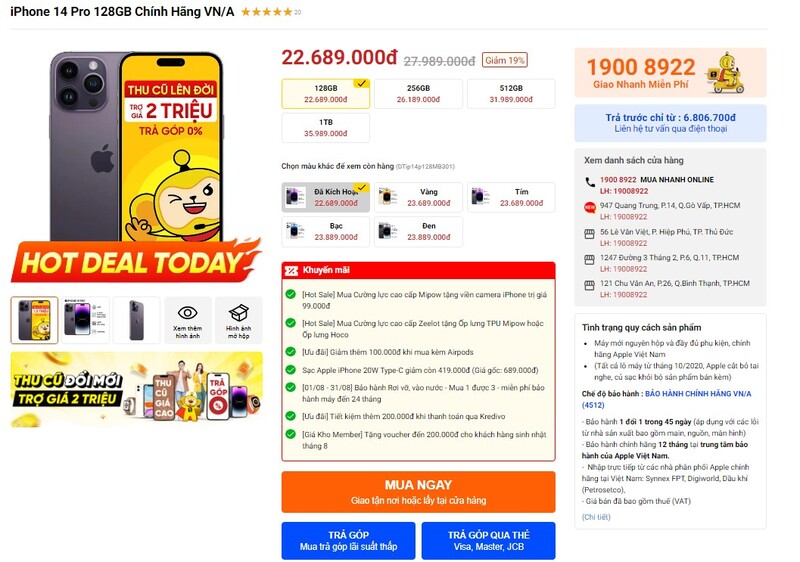Click the TRẢ GÓP installment button
Screen dimensions: 800x562
[x=348, y=541]
